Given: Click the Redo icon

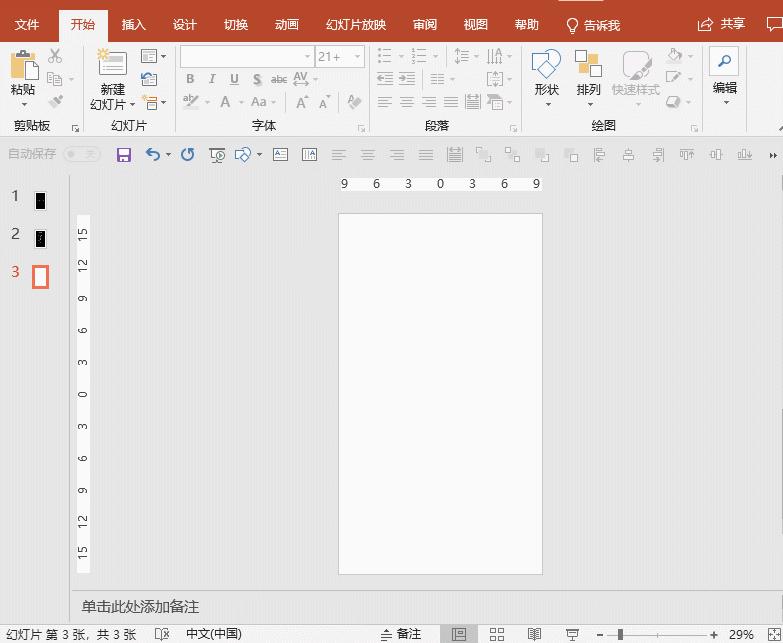Looking at the screenshot, I should pyautogui.click(x=187, y=155).
